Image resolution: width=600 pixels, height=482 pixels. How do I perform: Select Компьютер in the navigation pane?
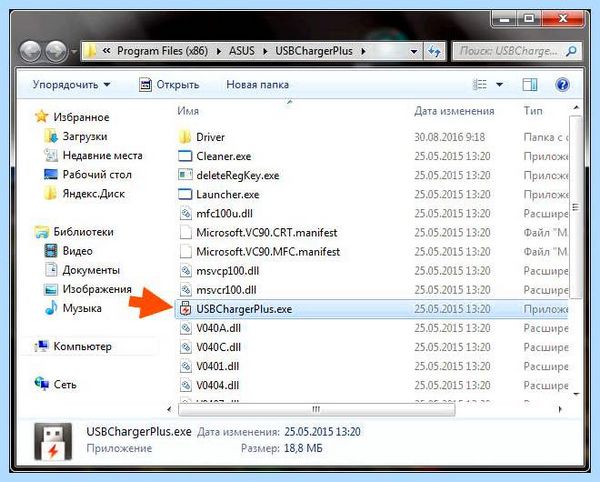(x=83, y=347)
